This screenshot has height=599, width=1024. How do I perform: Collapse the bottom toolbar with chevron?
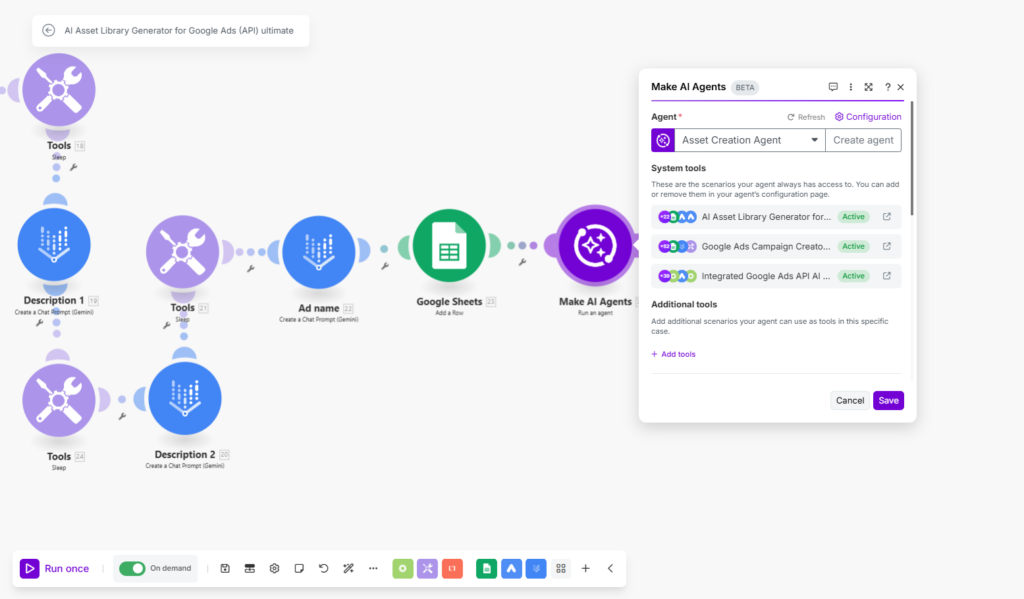pos(611,569)
